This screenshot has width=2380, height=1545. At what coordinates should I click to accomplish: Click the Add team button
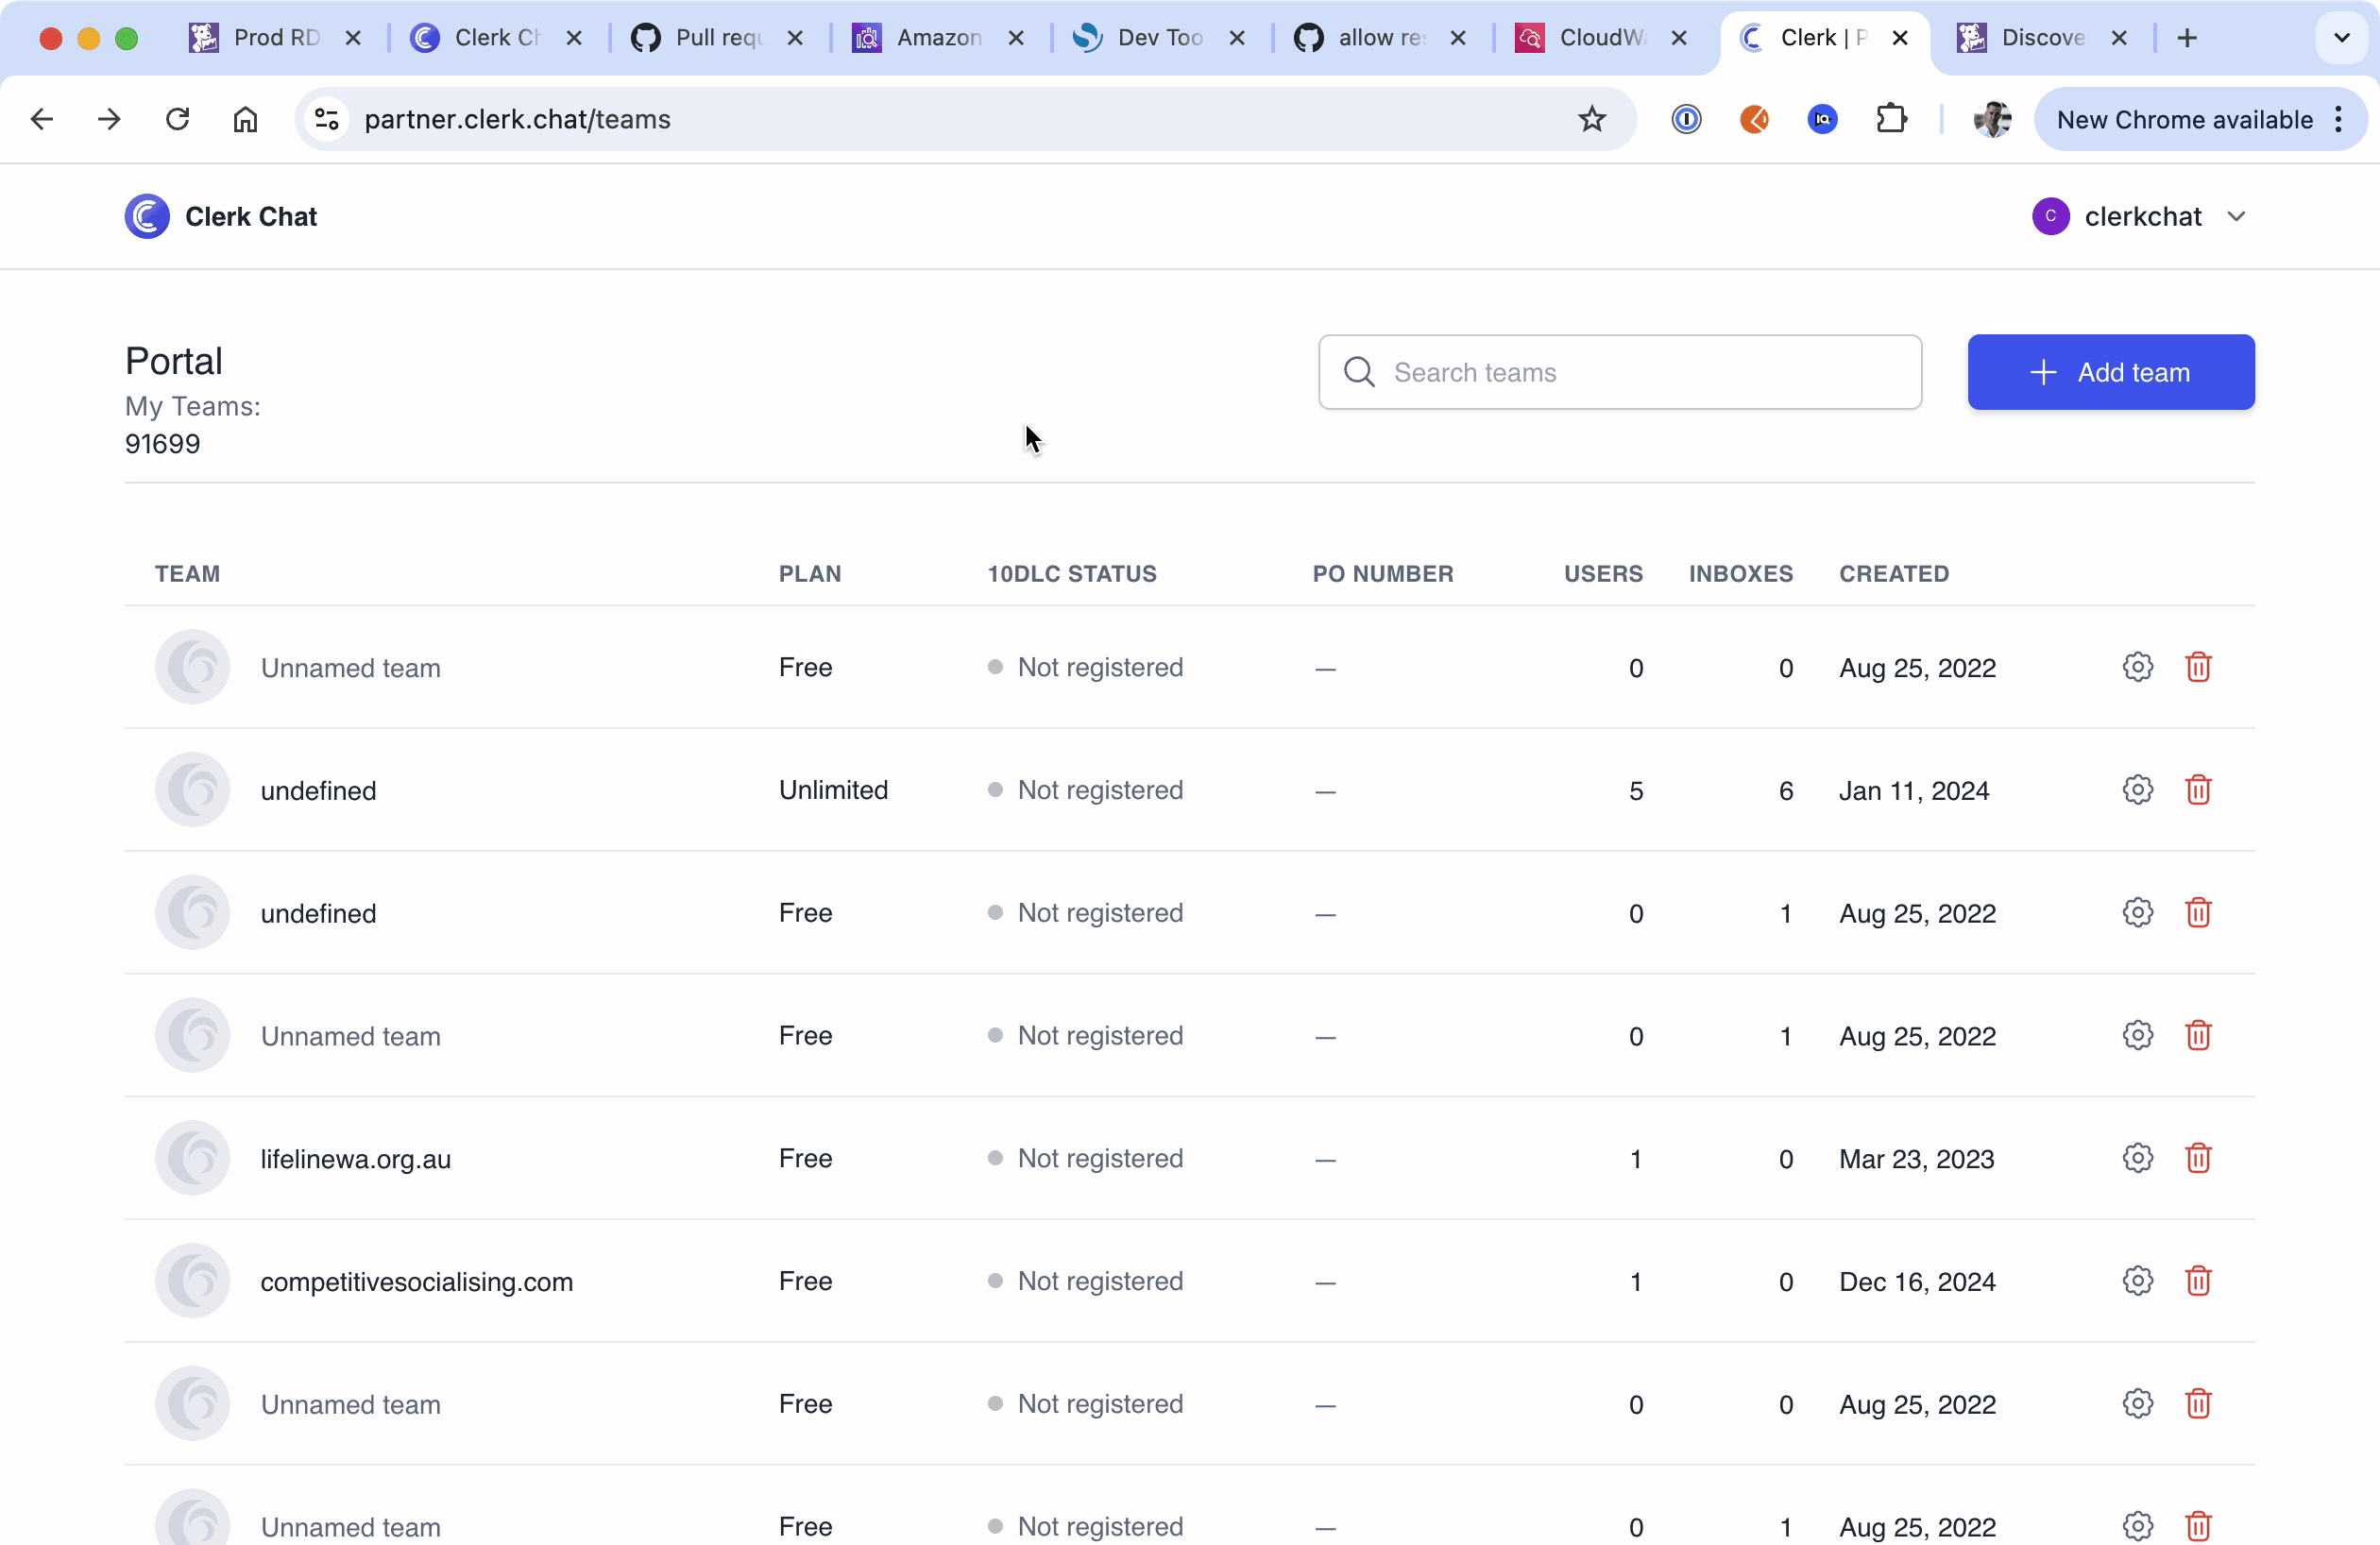[2111, 372]
